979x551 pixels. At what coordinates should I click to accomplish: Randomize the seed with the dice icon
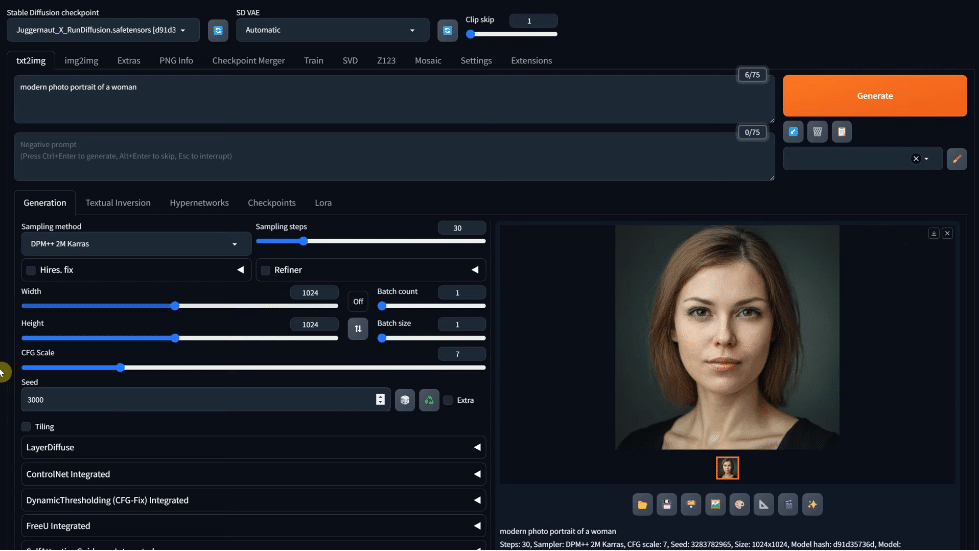tap(405, 400)
